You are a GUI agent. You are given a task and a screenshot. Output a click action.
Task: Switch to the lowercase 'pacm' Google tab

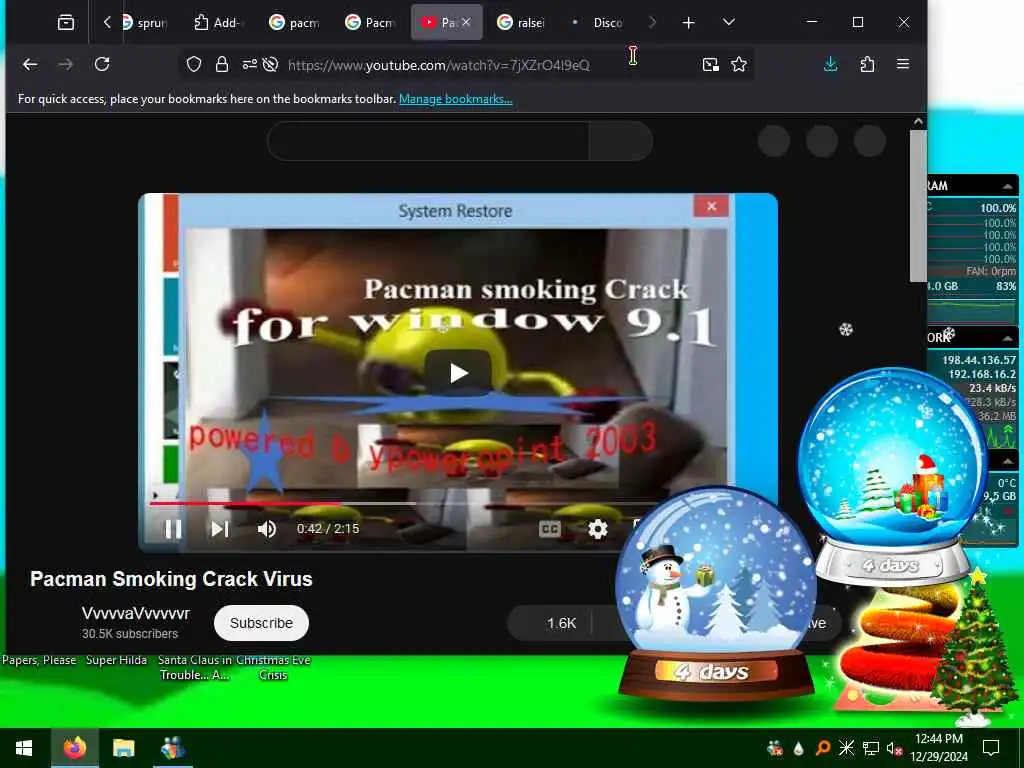295,23
